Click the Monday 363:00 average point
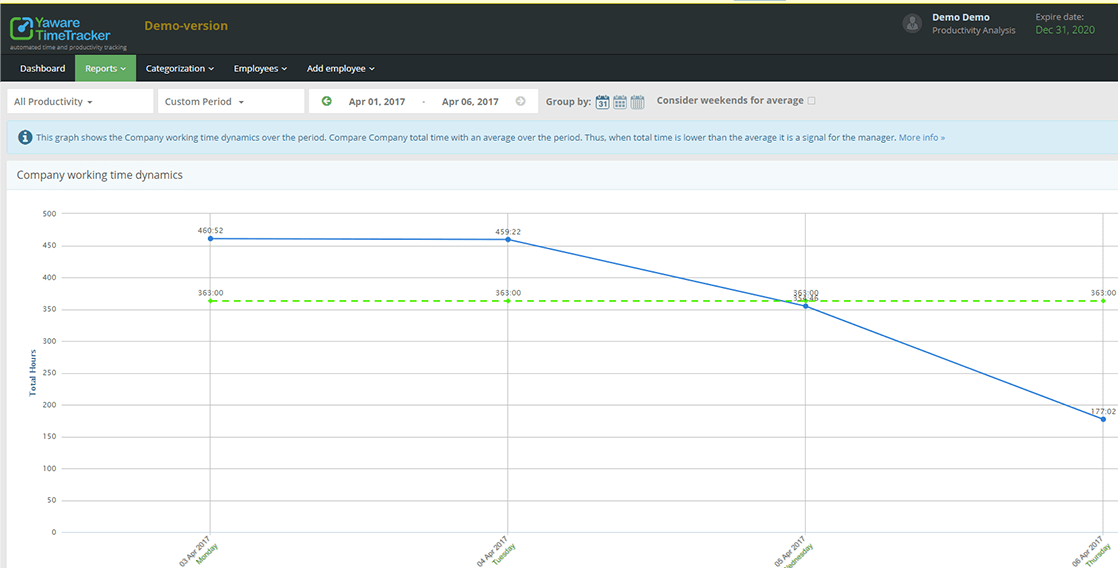The width and height of the screenshot is (1118, 568). (x=210, y=301)
